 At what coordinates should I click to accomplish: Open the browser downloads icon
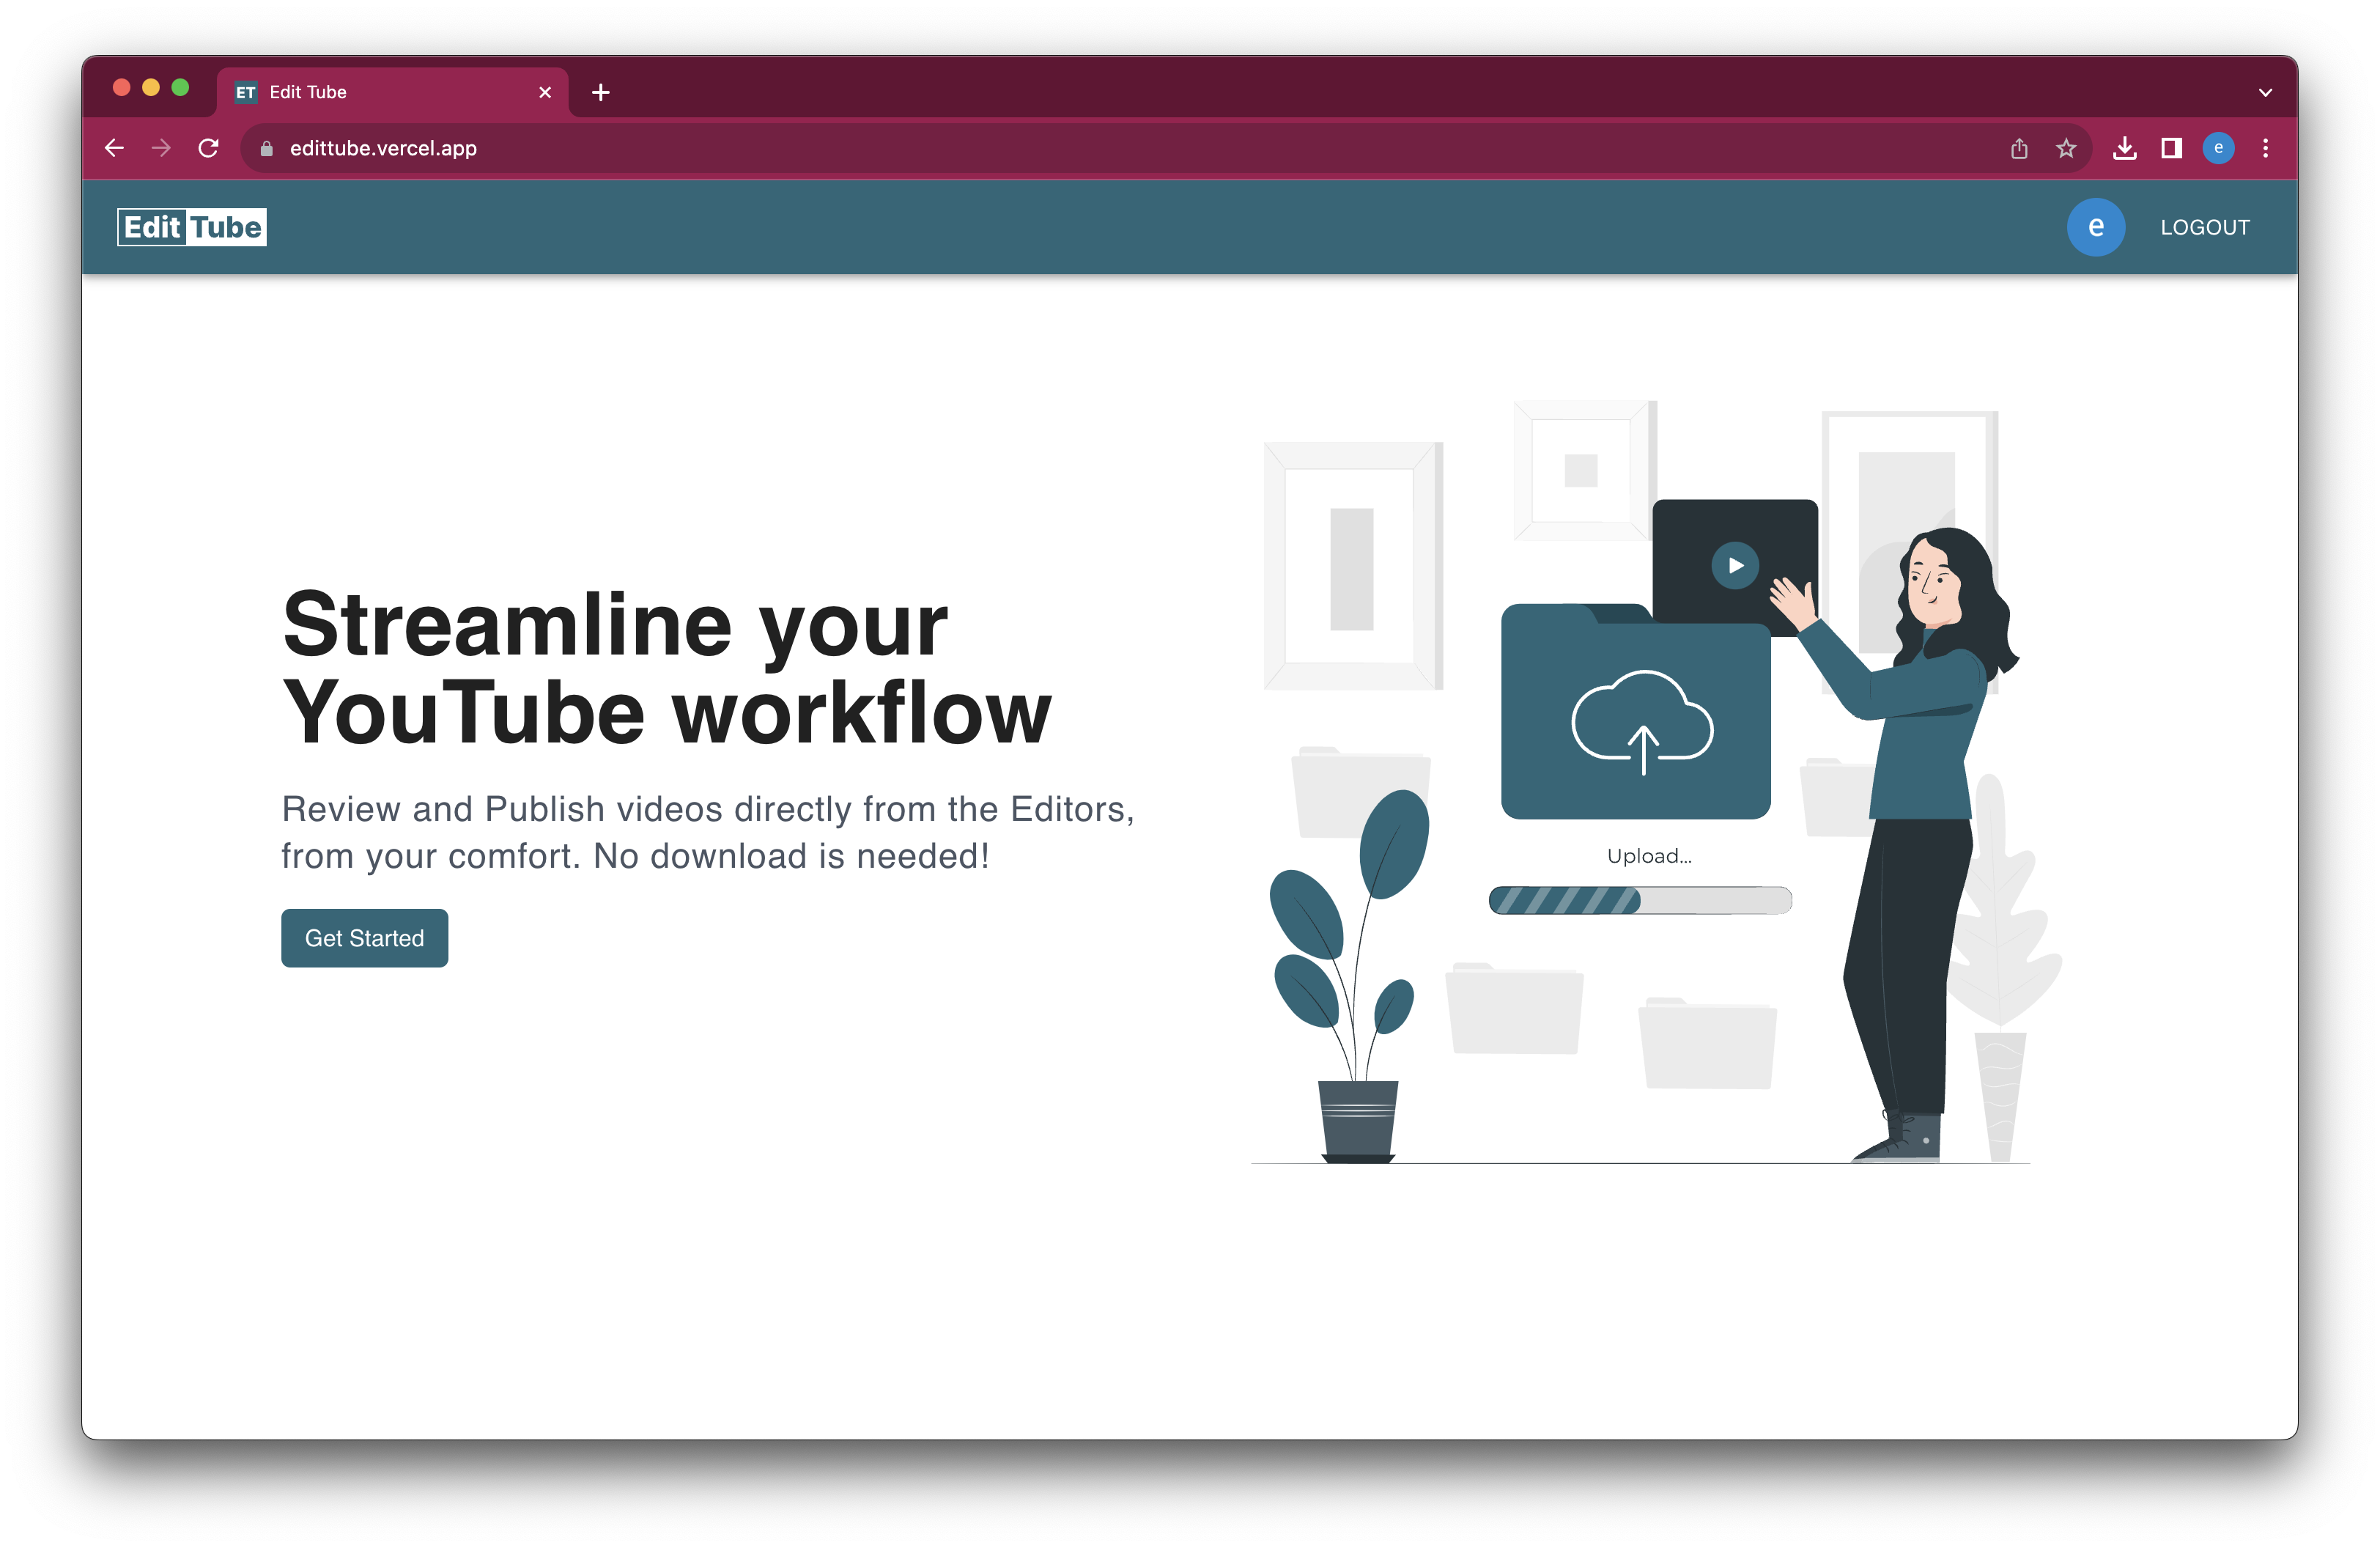[2124, 148]
